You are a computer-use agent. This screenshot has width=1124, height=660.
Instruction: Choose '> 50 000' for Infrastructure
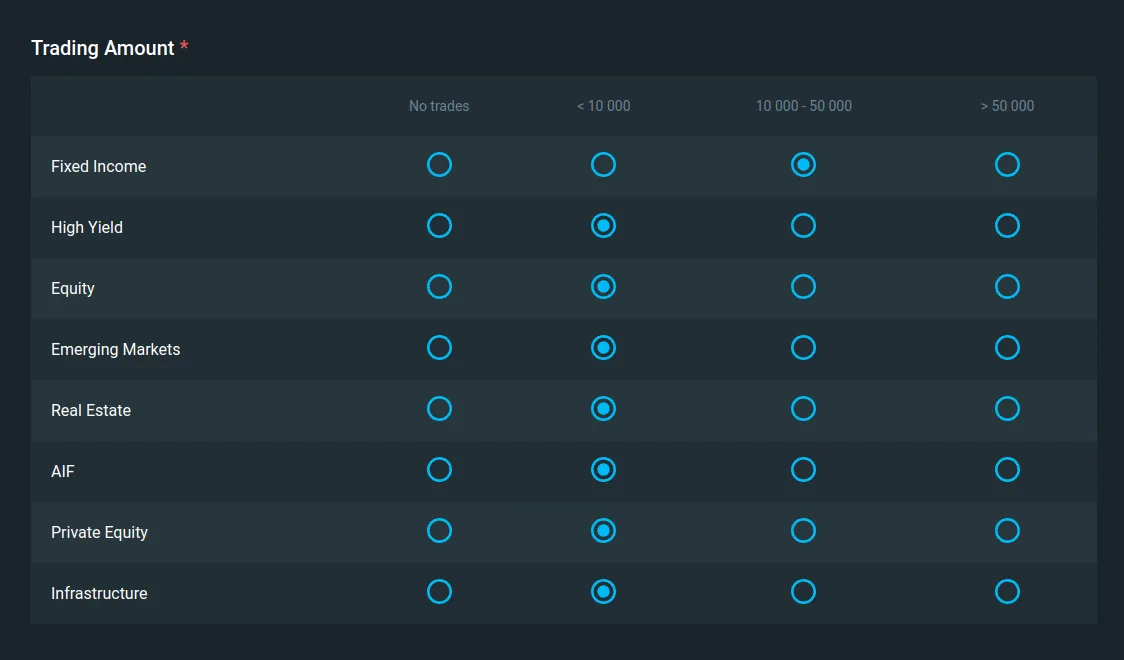pos(1007,592)
